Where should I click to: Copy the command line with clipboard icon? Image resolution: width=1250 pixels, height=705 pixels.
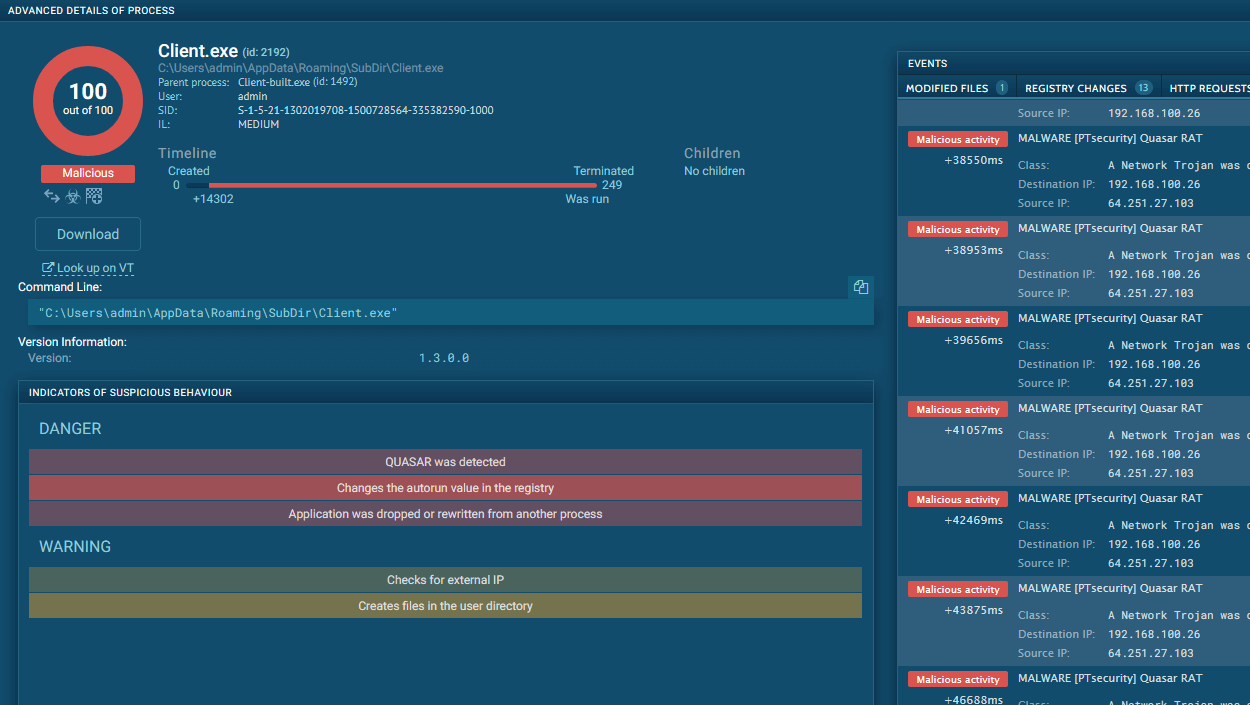point(860,287)
